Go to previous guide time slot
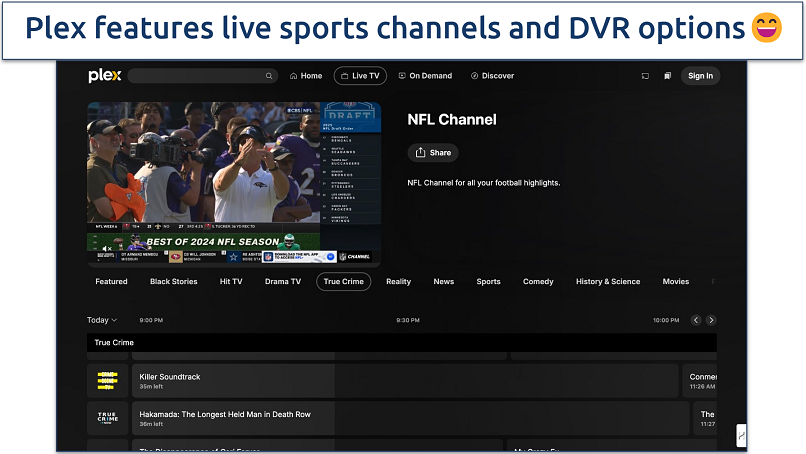The width and height of the screenshot is (806, 454). (x=696, y=320)
